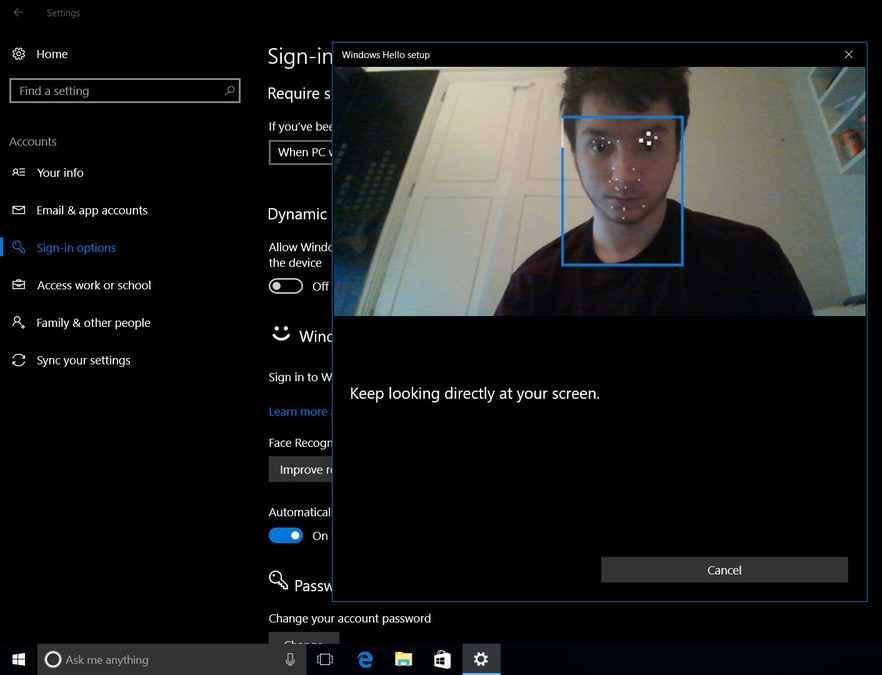The image size is (882, 675).
Task: Expand the Require sign-in 'When PC' dropdown
Action: click(x=300, y=152)
